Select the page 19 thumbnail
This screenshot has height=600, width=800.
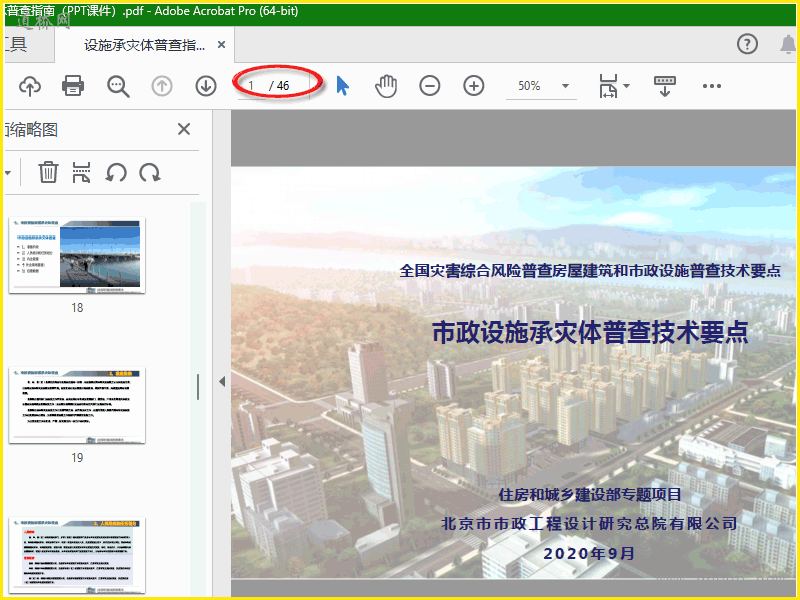77,406
